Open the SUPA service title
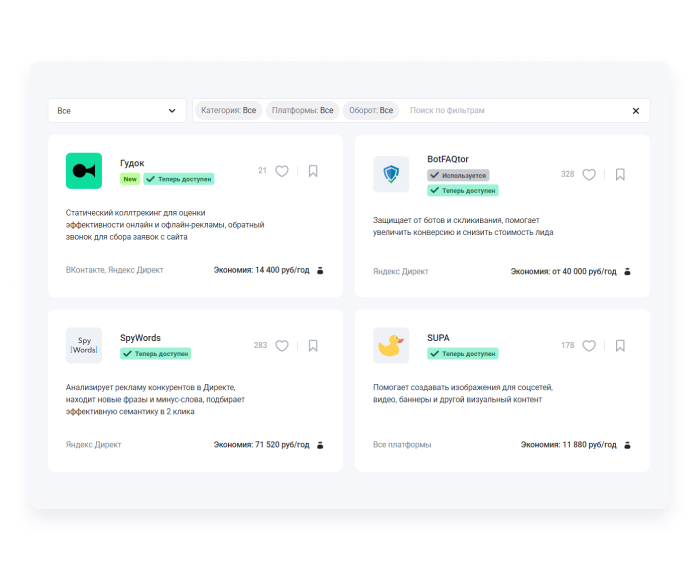700x571 pixels. coord(438,338)
